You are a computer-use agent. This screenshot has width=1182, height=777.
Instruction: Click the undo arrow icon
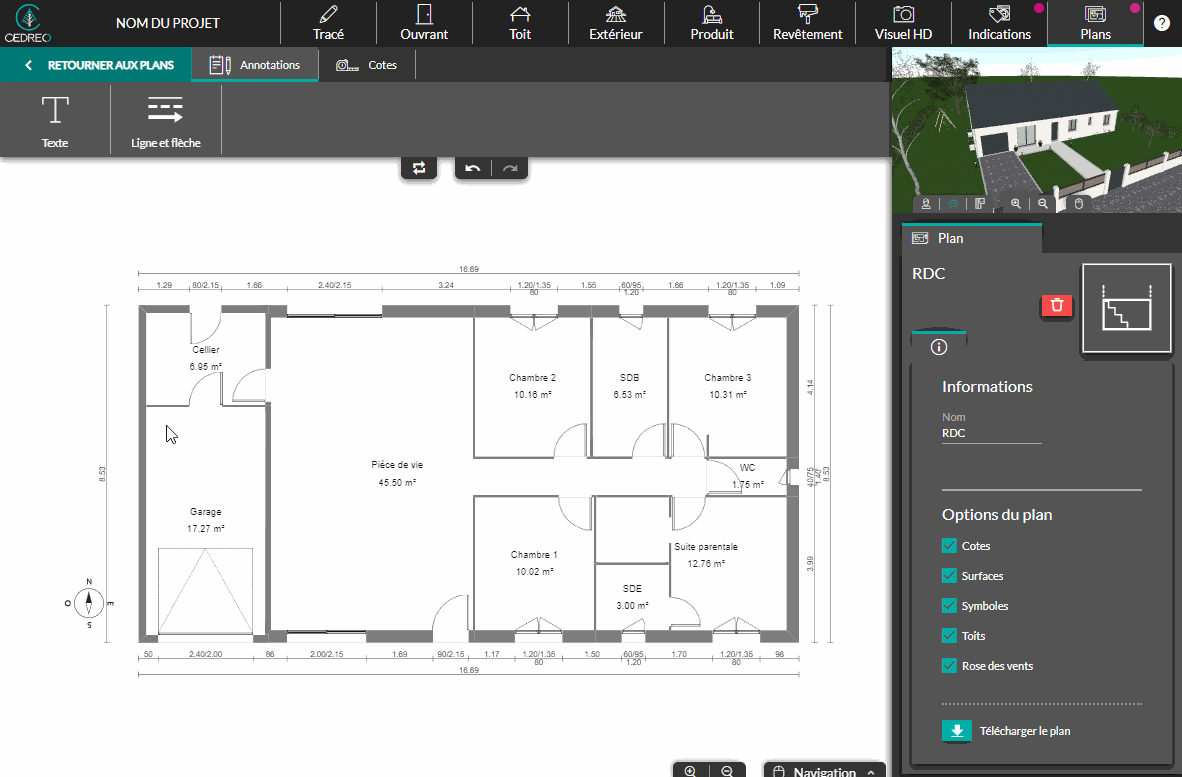473,168
